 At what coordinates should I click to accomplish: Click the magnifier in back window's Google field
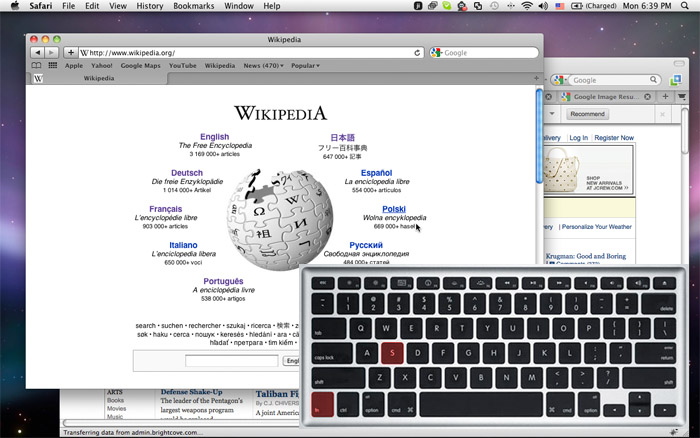653,80
